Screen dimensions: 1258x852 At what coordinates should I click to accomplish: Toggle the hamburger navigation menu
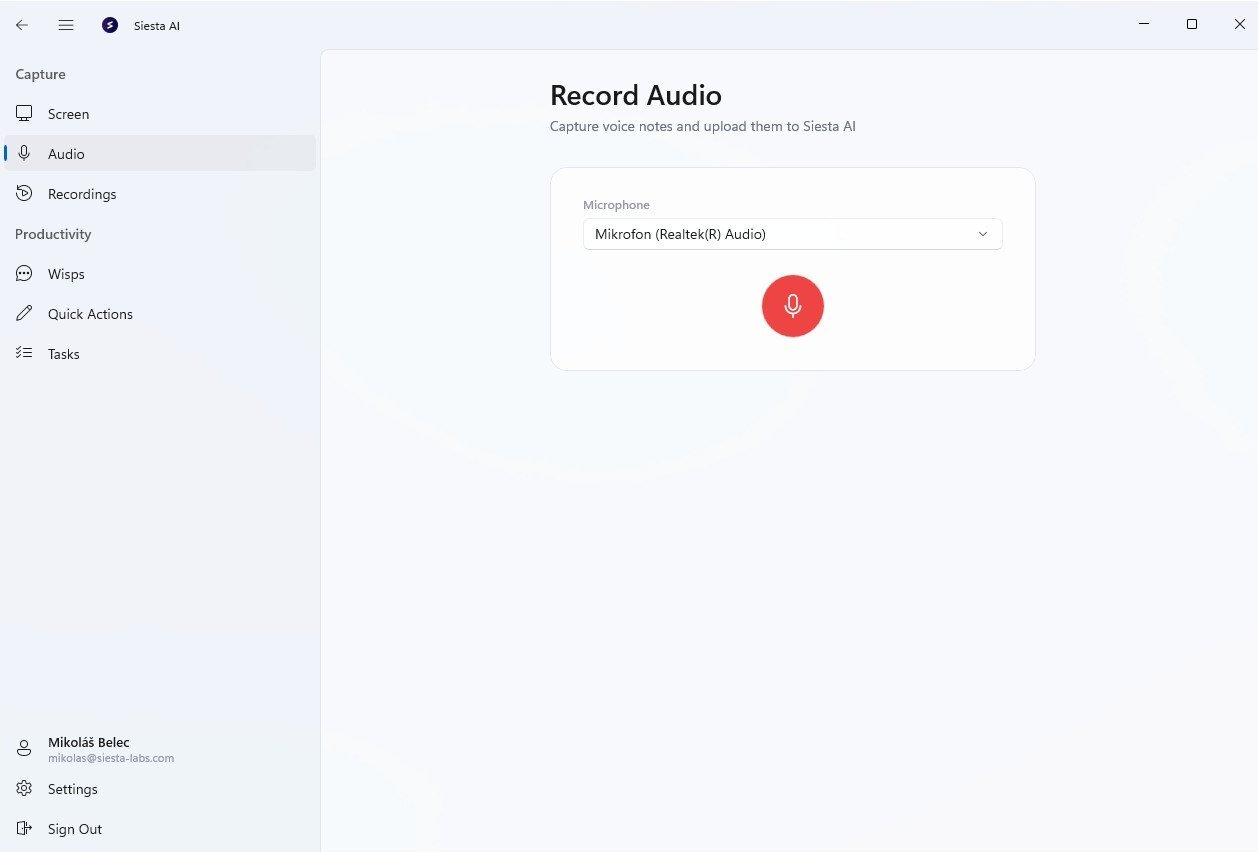click(66, 25)
